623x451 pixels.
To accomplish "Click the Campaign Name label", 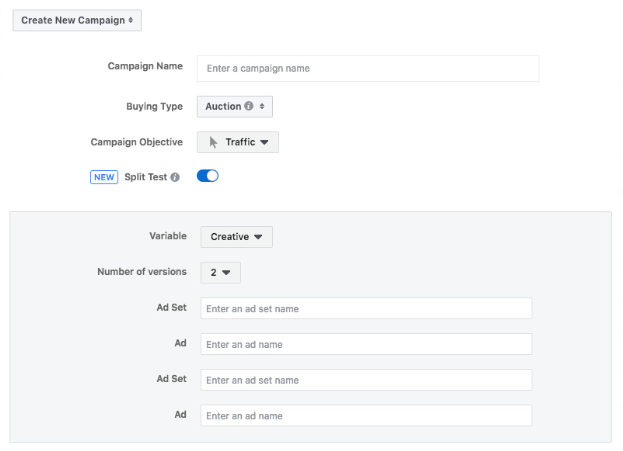I will (x=145, y=66).
